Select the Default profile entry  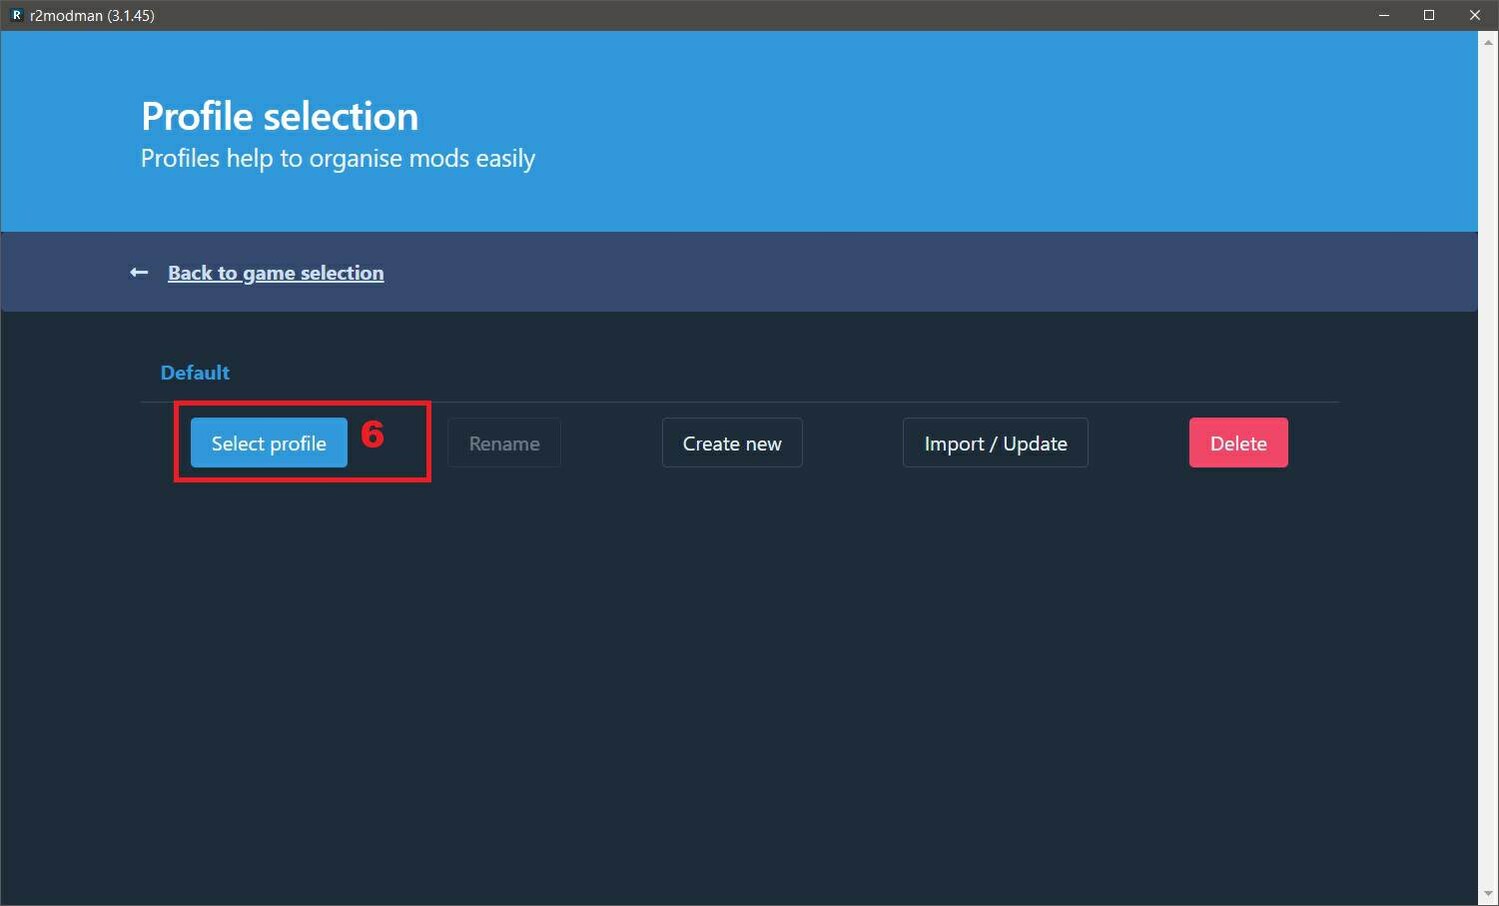pyautogui.click(x=195, y=373)
